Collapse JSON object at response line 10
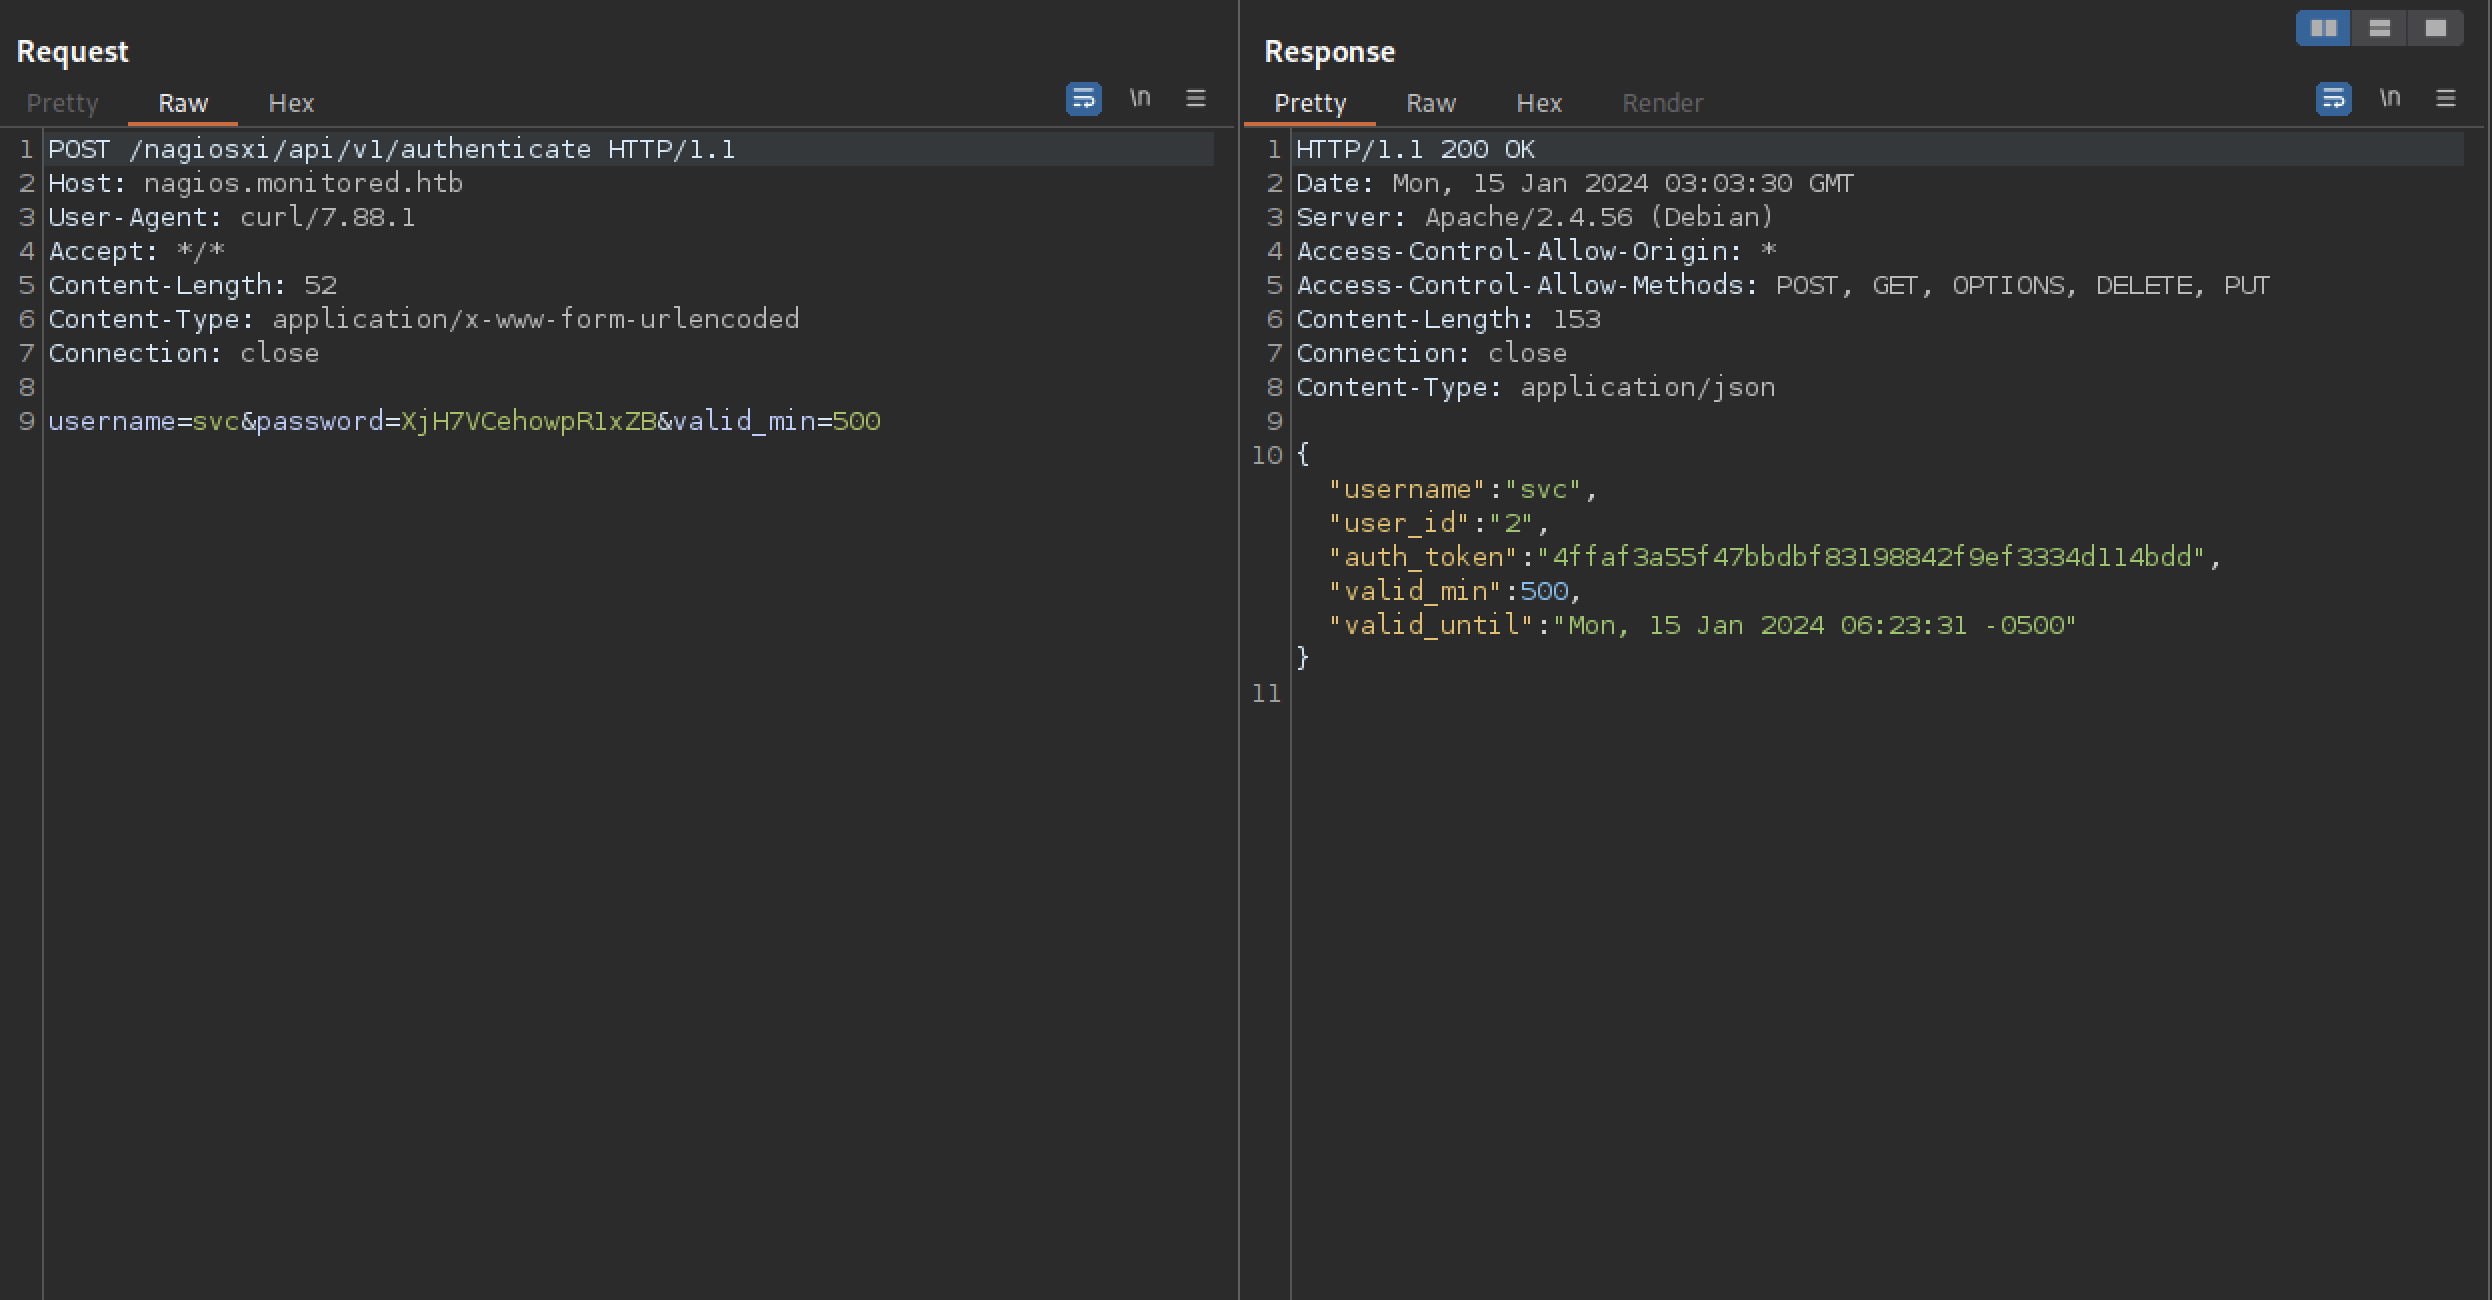The height and width of the screenshot is (1300, 2492). 1303,456
